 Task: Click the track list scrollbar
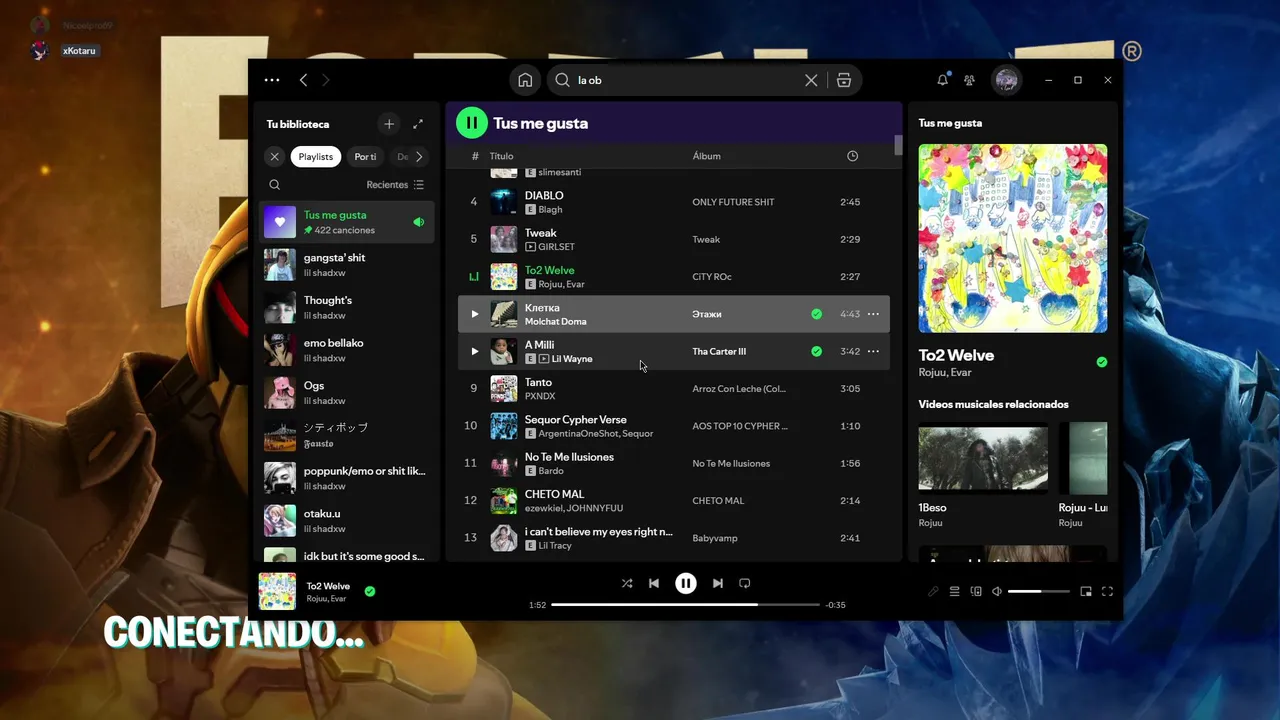pos(898,147)
